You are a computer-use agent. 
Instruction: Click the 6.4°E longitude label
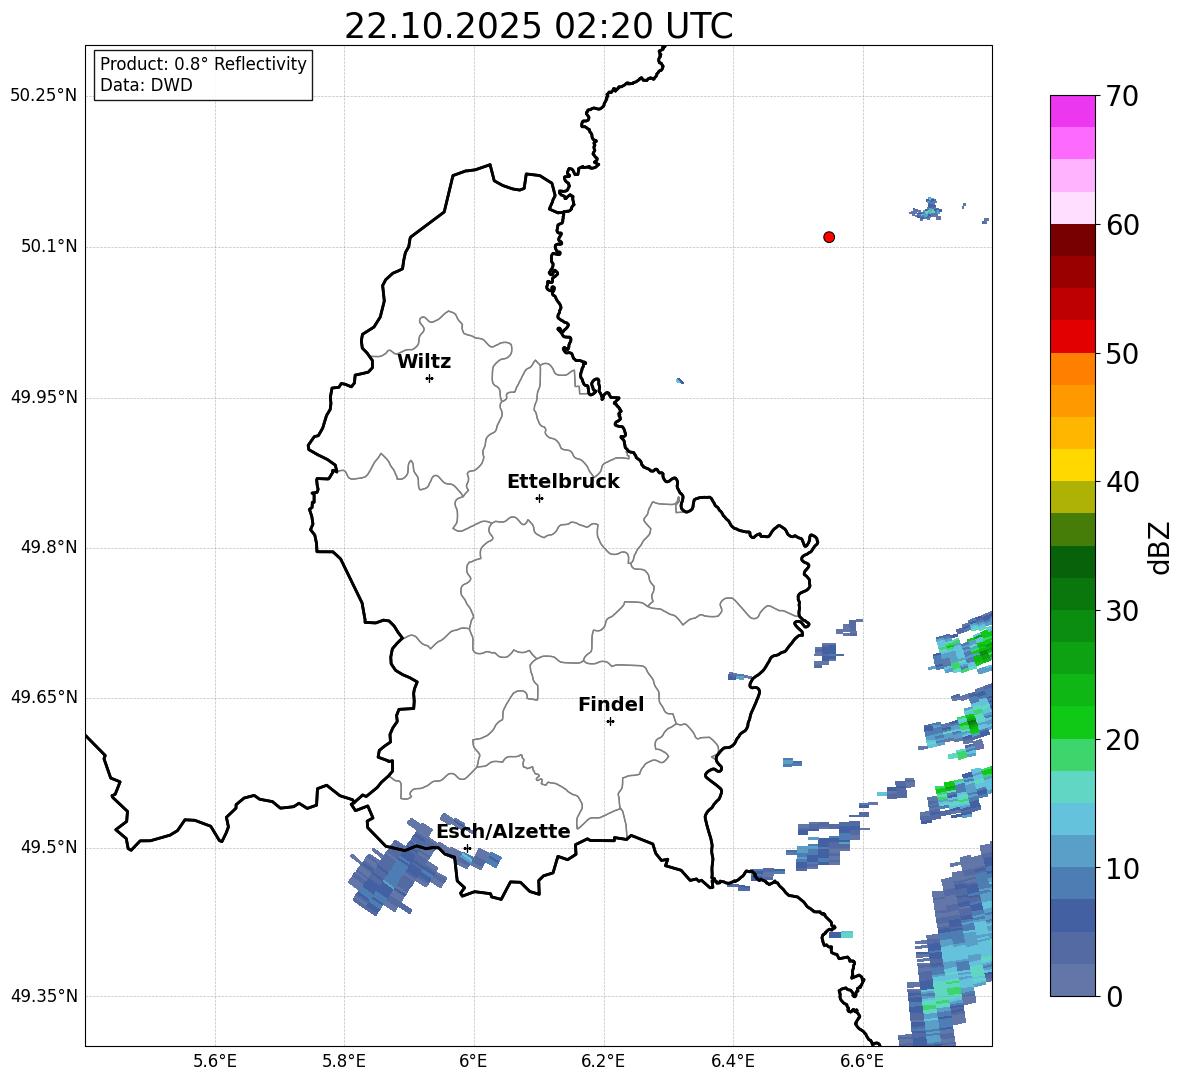[732, 1061]
